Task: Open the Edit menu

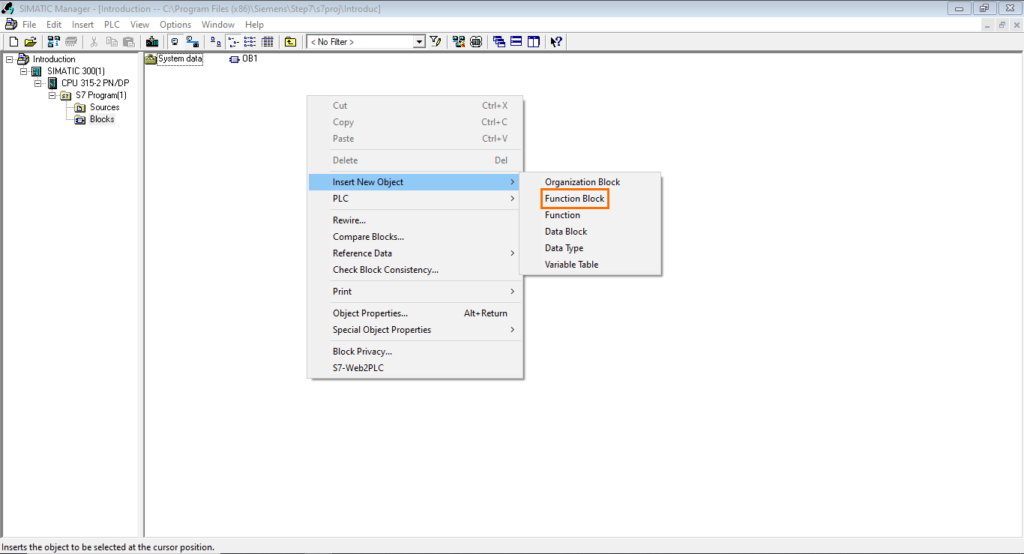Action: [54, 25]
